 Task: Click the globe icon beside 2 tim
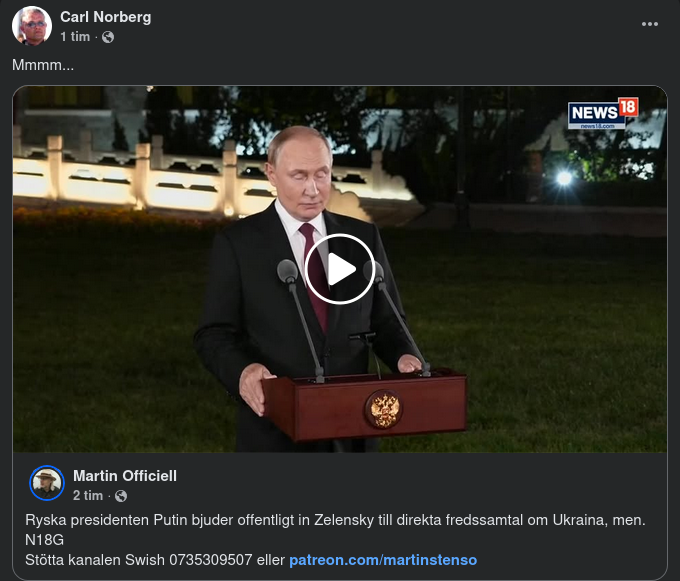tap(121, 496)
